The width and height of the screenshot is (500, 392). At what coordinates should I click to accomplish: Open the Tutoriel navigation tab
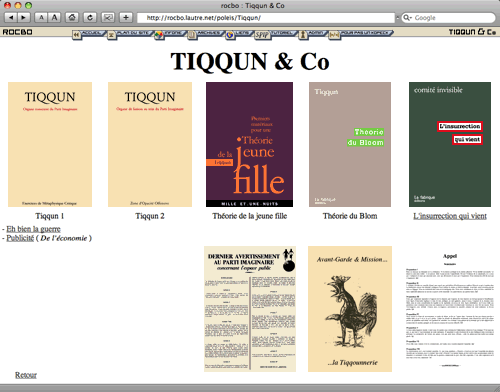pos(283,33)
